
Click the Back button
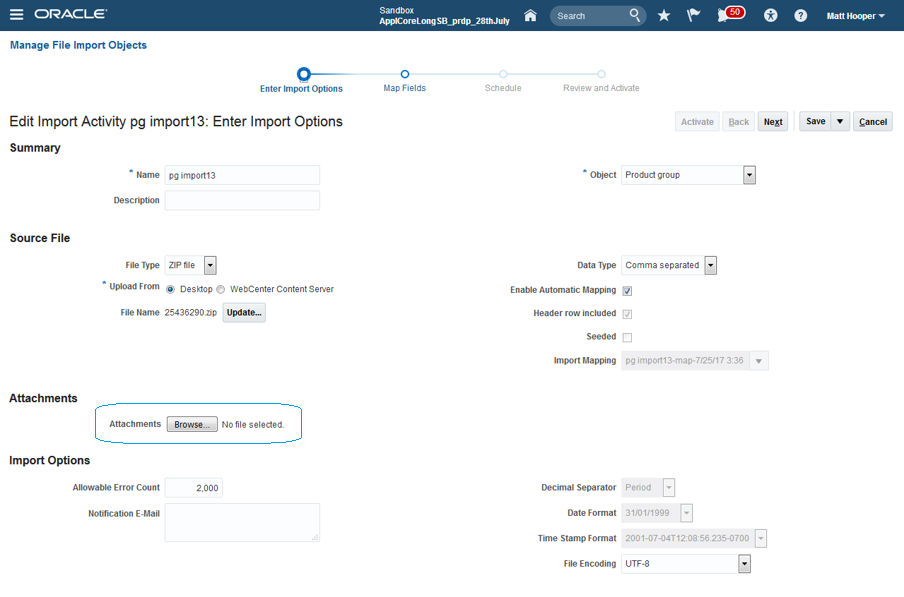pos(739,122)
